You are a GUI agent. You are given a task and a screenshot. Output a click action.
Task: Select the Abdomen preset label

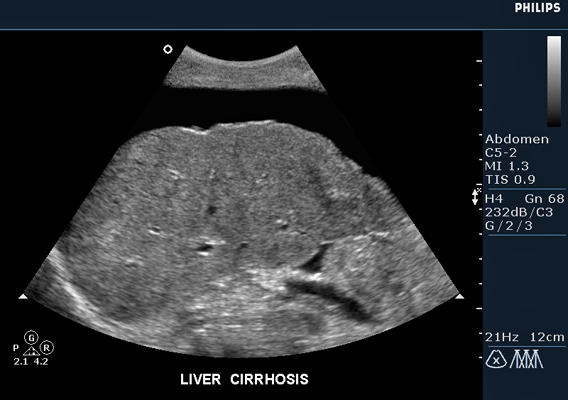517,139
